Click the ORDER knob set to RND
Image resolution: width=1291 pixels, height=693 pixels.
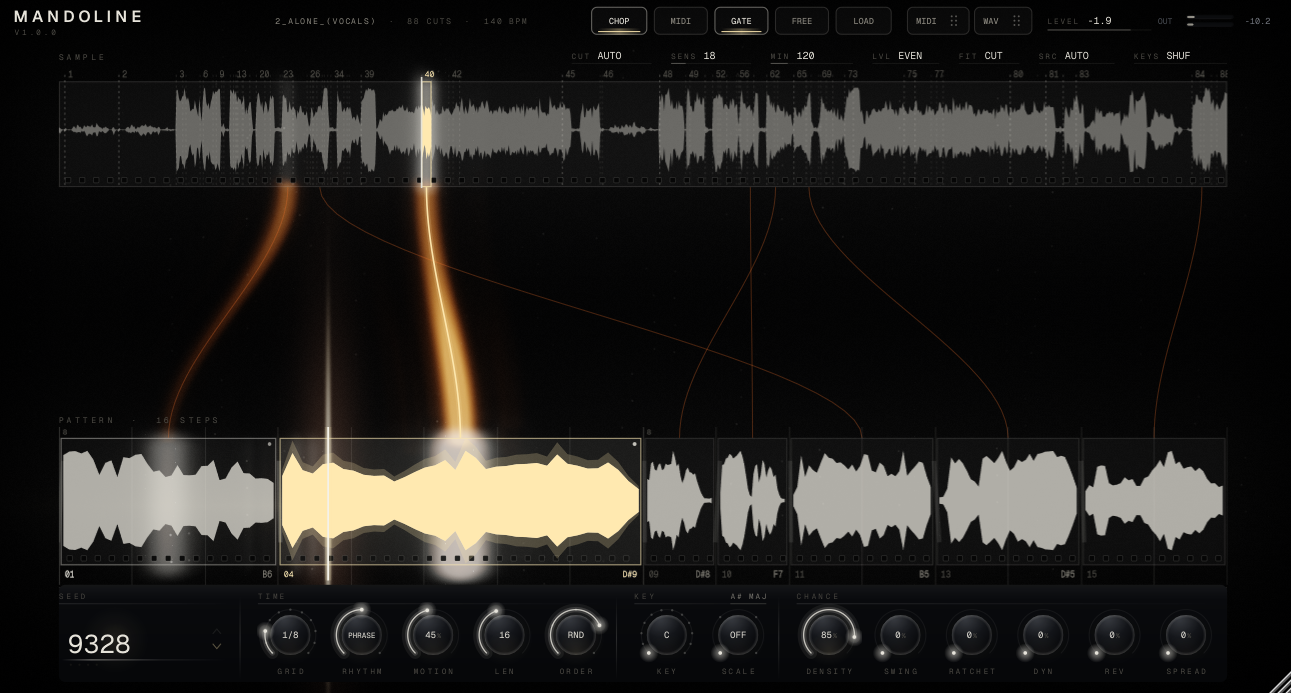coord(576,635)
